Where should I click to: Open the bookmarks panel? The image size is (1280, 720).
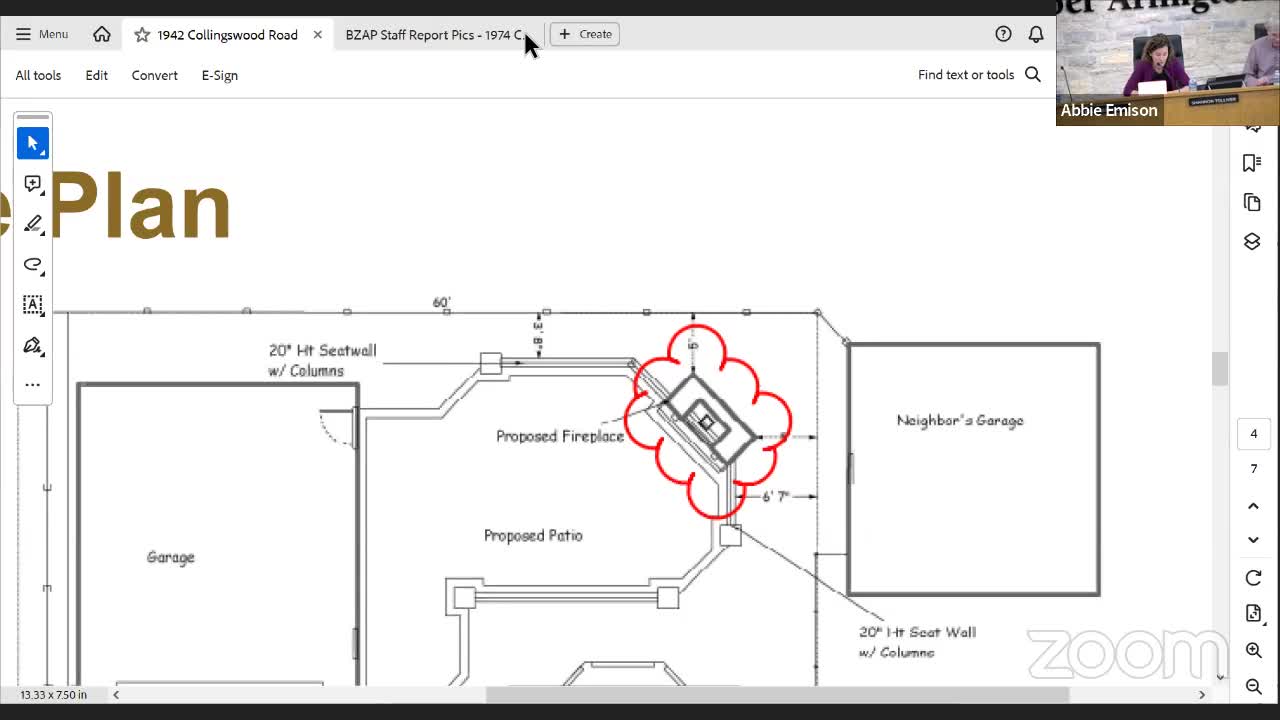tap(1252, 163)
